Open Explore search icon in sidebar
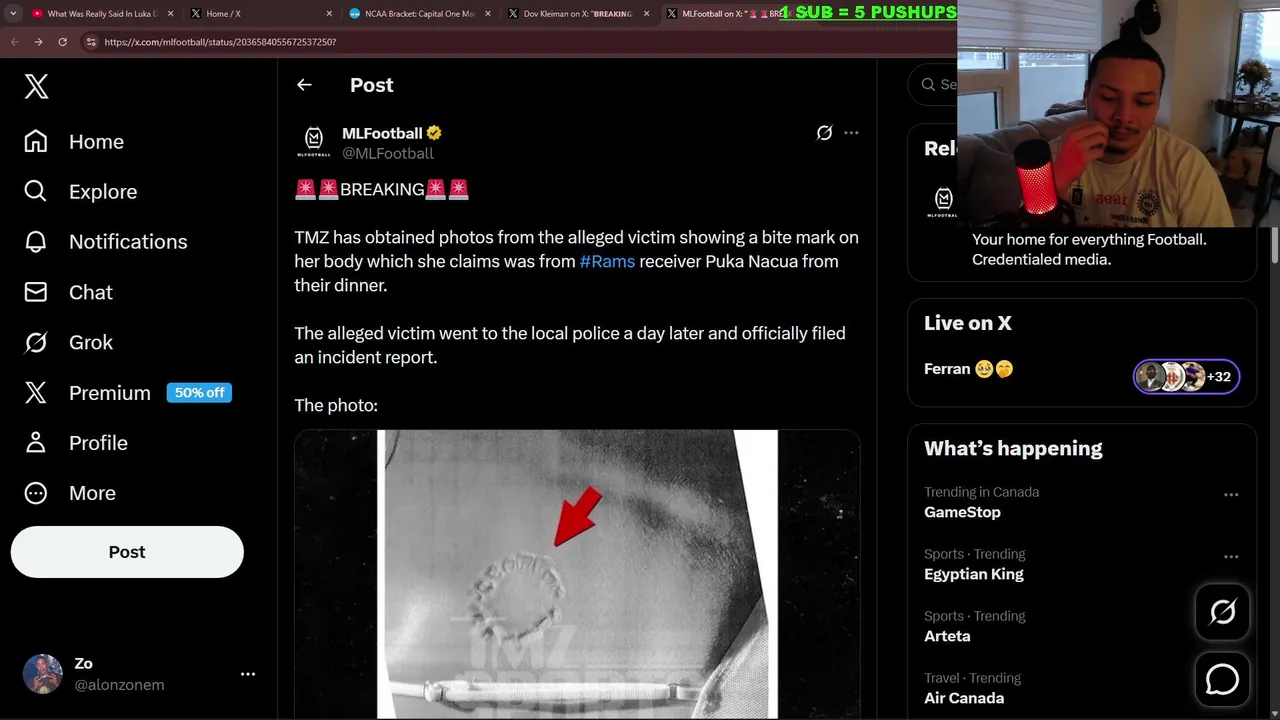 coord(36,191)
